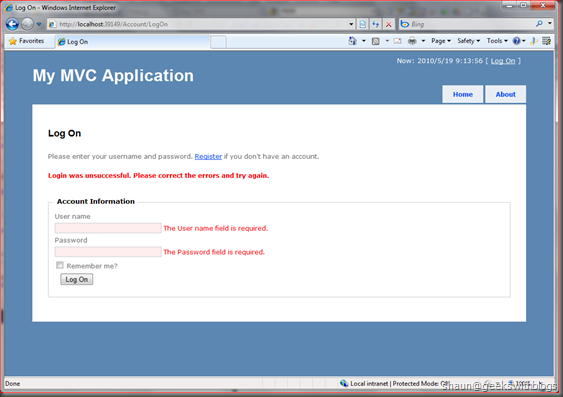Expand the address bar history dropdown

pos(351,24)
